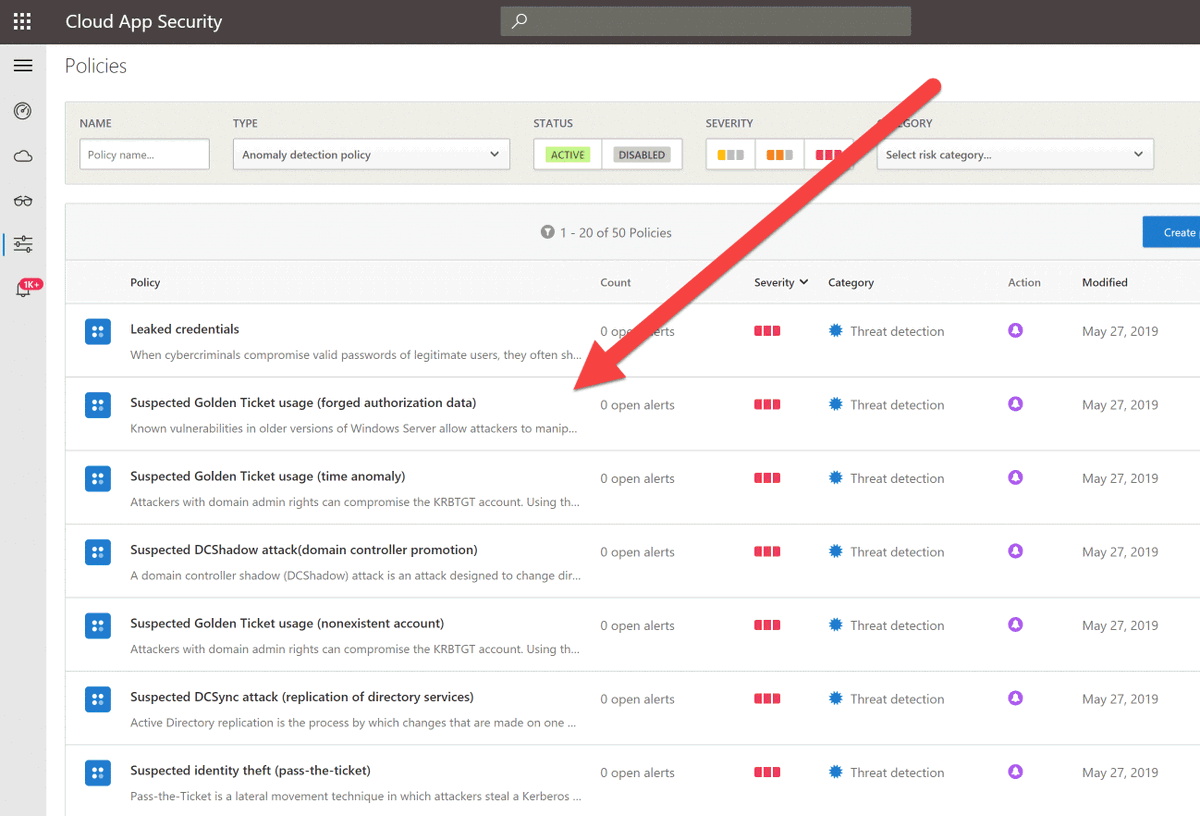Open the cloud Discover icon in sidebar
Viewport: 1200px width, 816px height.
23,156
